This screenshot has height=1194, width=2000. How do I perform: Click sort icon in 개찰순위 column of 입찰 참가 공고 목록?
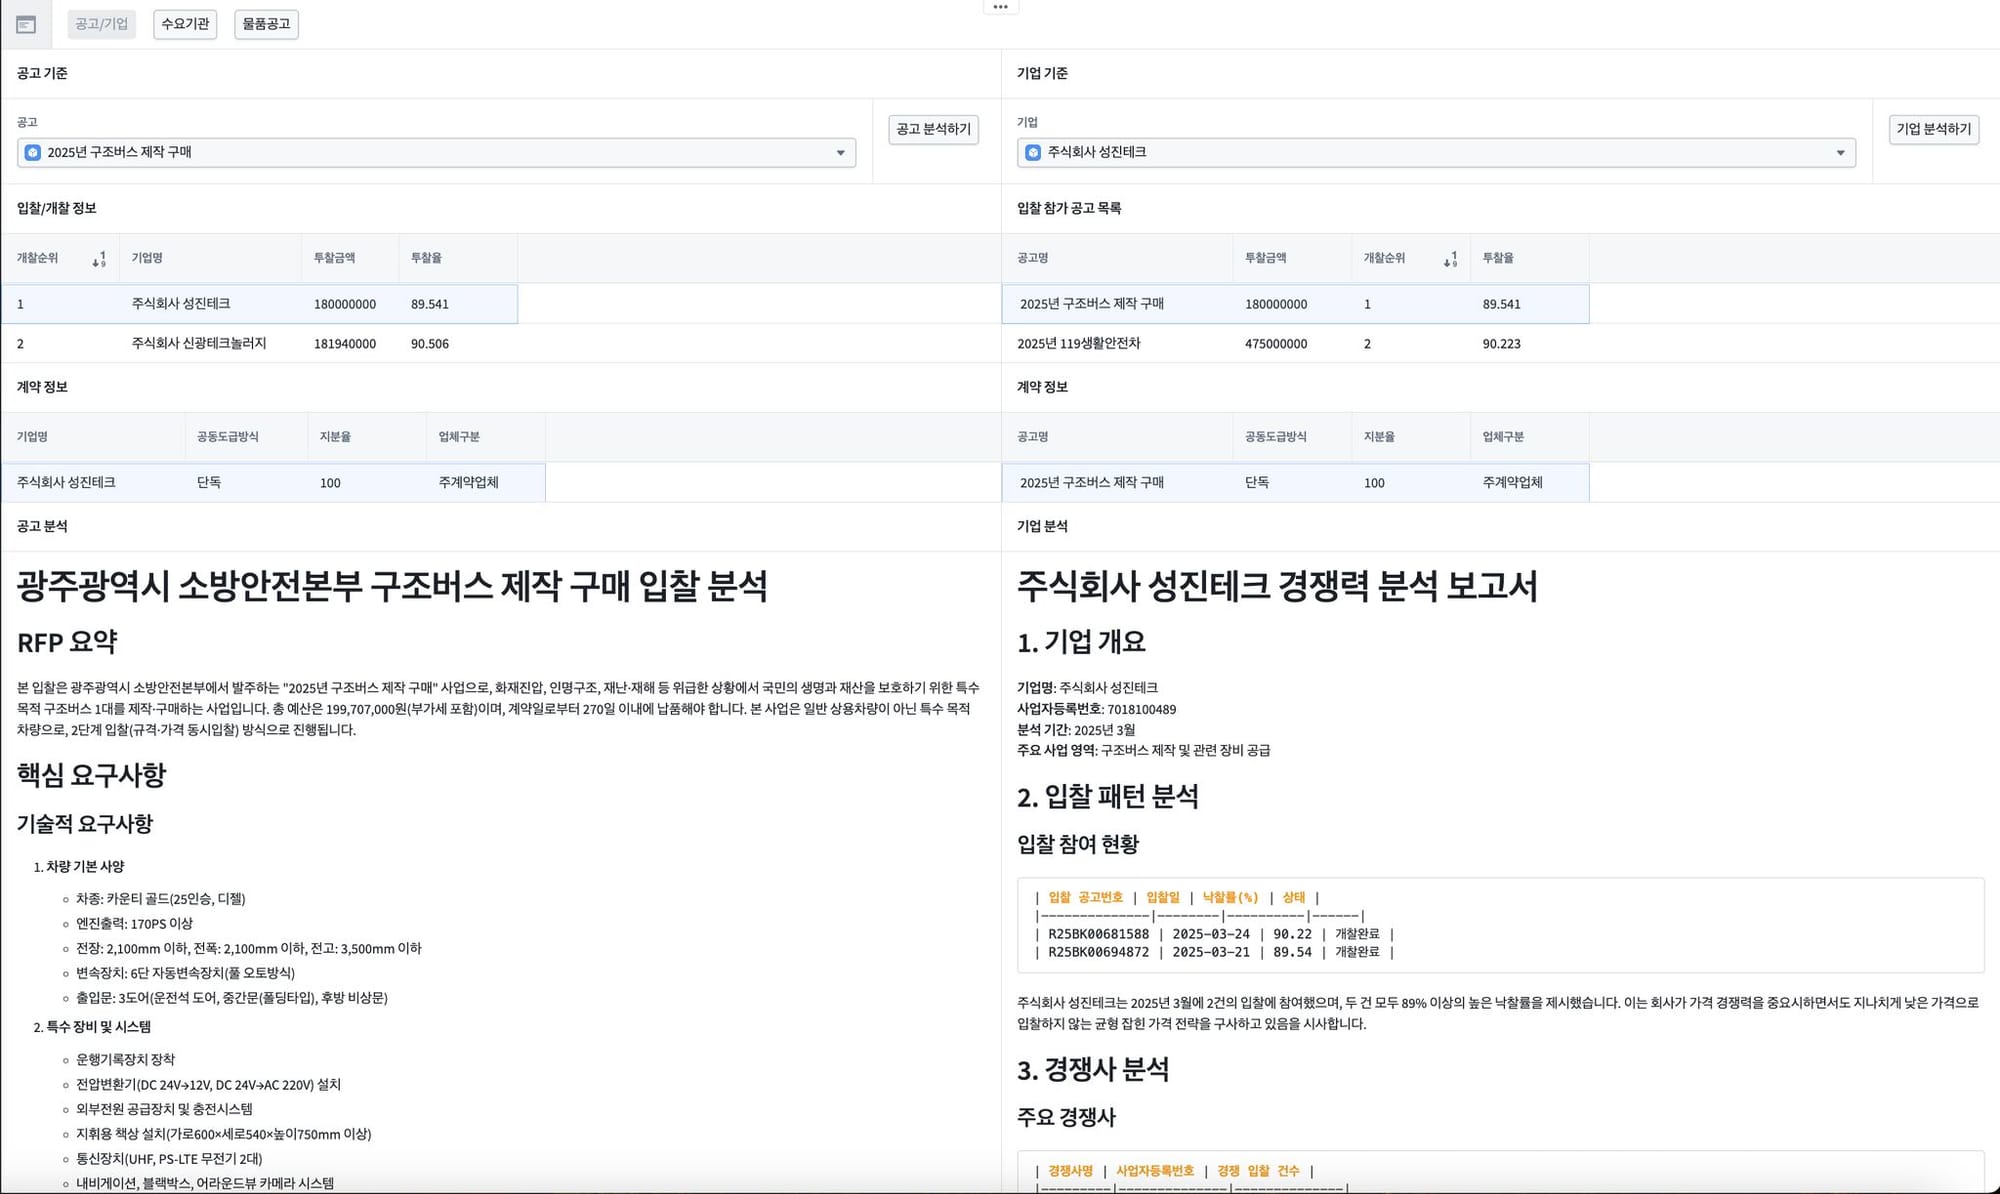pyautogui.click(x=1450, y=259)
